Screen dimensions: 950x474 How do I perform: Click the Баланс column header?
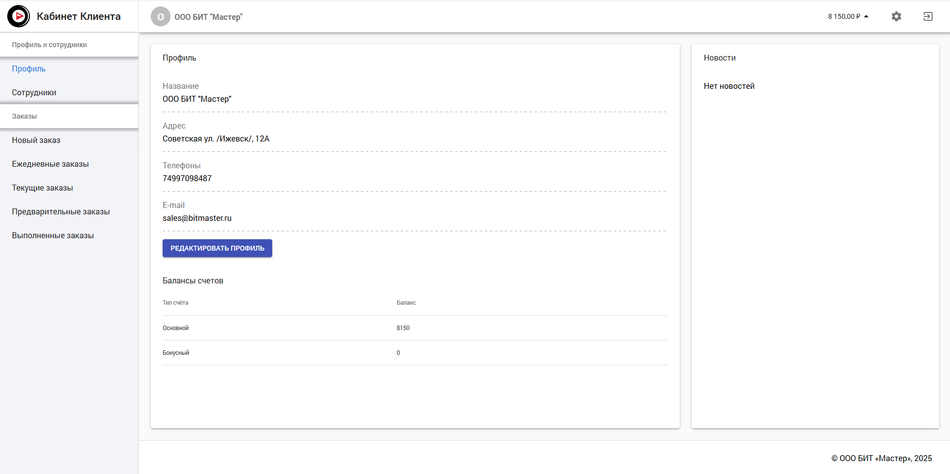pyautogui.click(x=406, y=302)
